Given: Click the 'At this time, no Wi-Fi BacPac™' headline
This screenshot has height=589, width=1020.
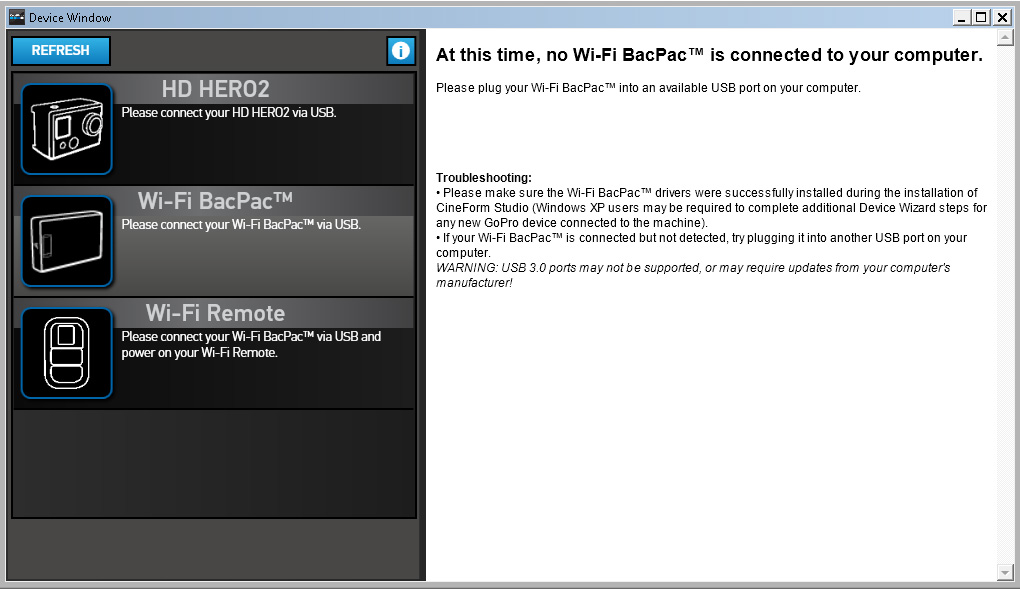Looking at the screenshot, I should click(709, 55).
